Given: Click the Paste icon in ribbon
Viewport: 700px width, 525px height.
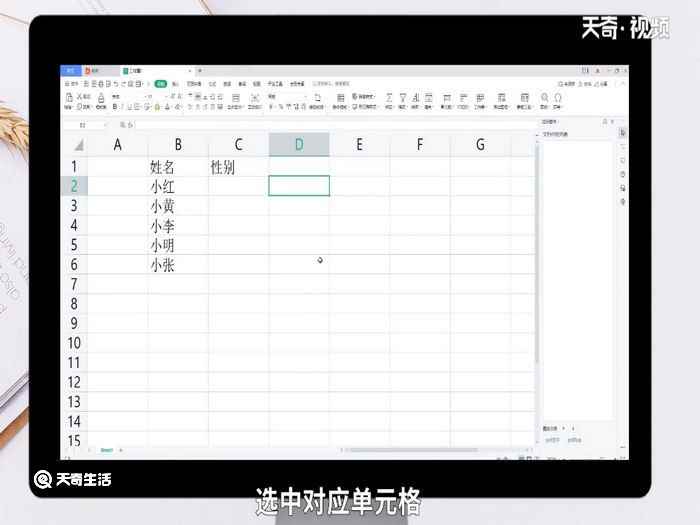Looking at the screenshot, I should pyautogui.click(x=69, y=100).
